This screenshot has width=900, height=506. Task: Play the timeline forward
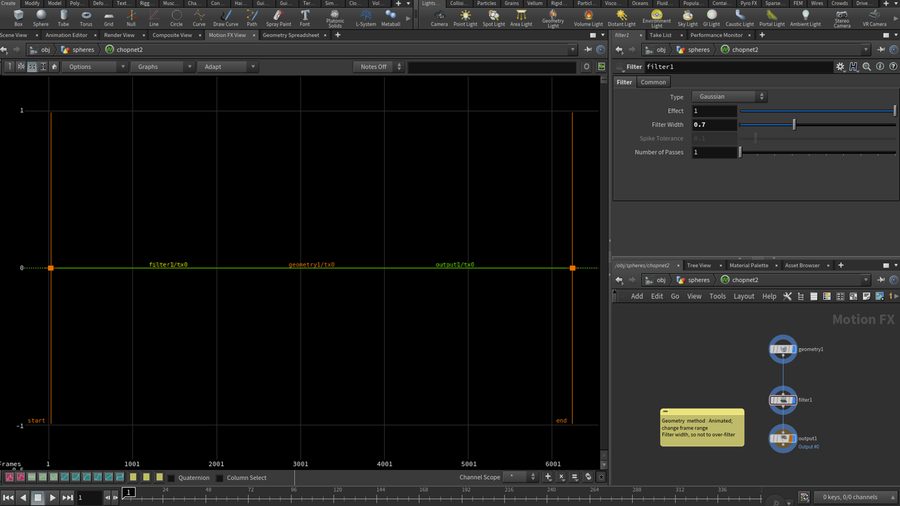tap(52, 497)
